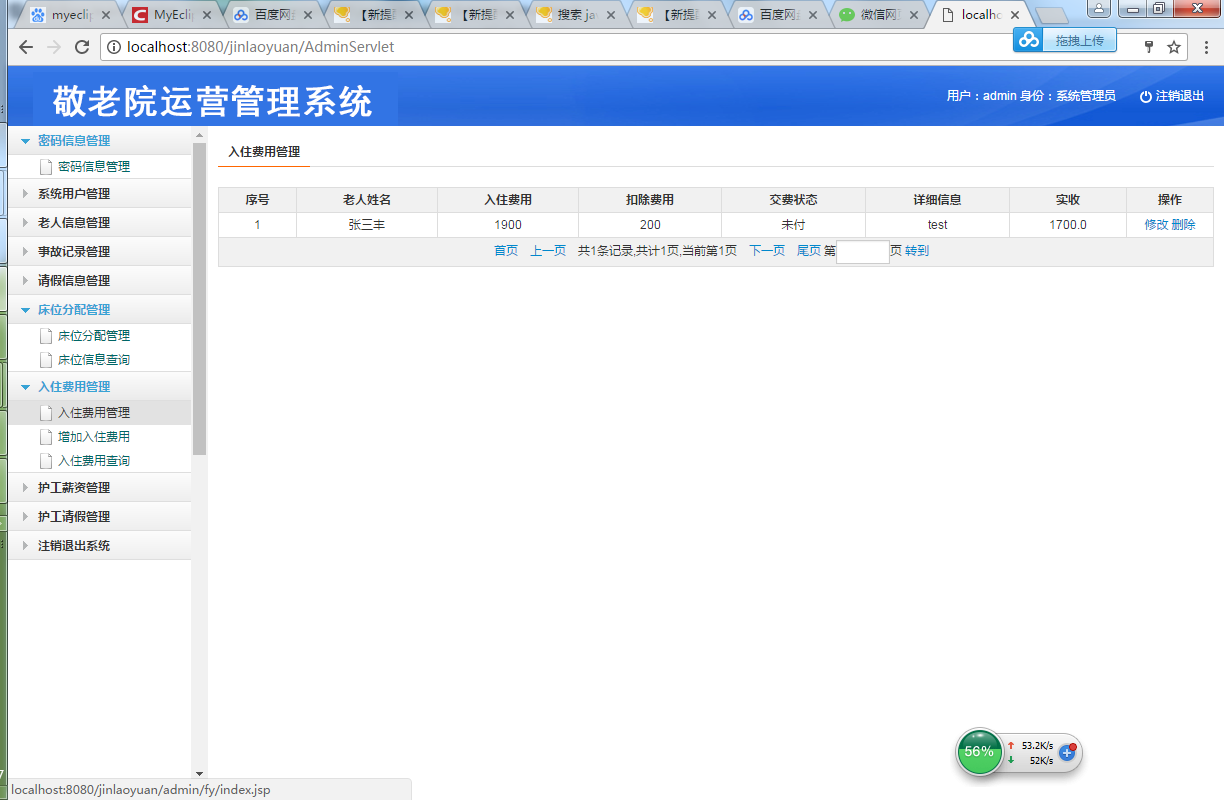
Task: Open new tab button
Action: click(1051, 16)
